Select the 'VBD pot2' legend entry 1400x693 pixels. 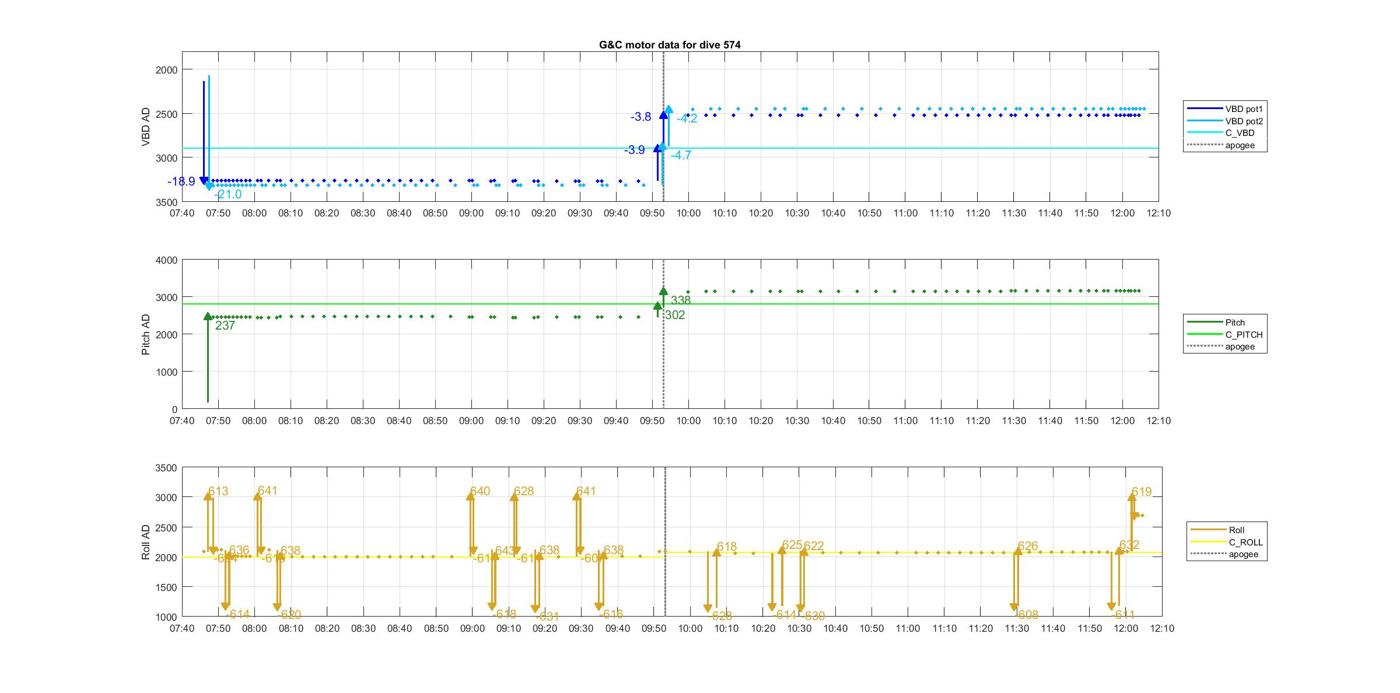pyautogui.click(x=1226, y=120)
